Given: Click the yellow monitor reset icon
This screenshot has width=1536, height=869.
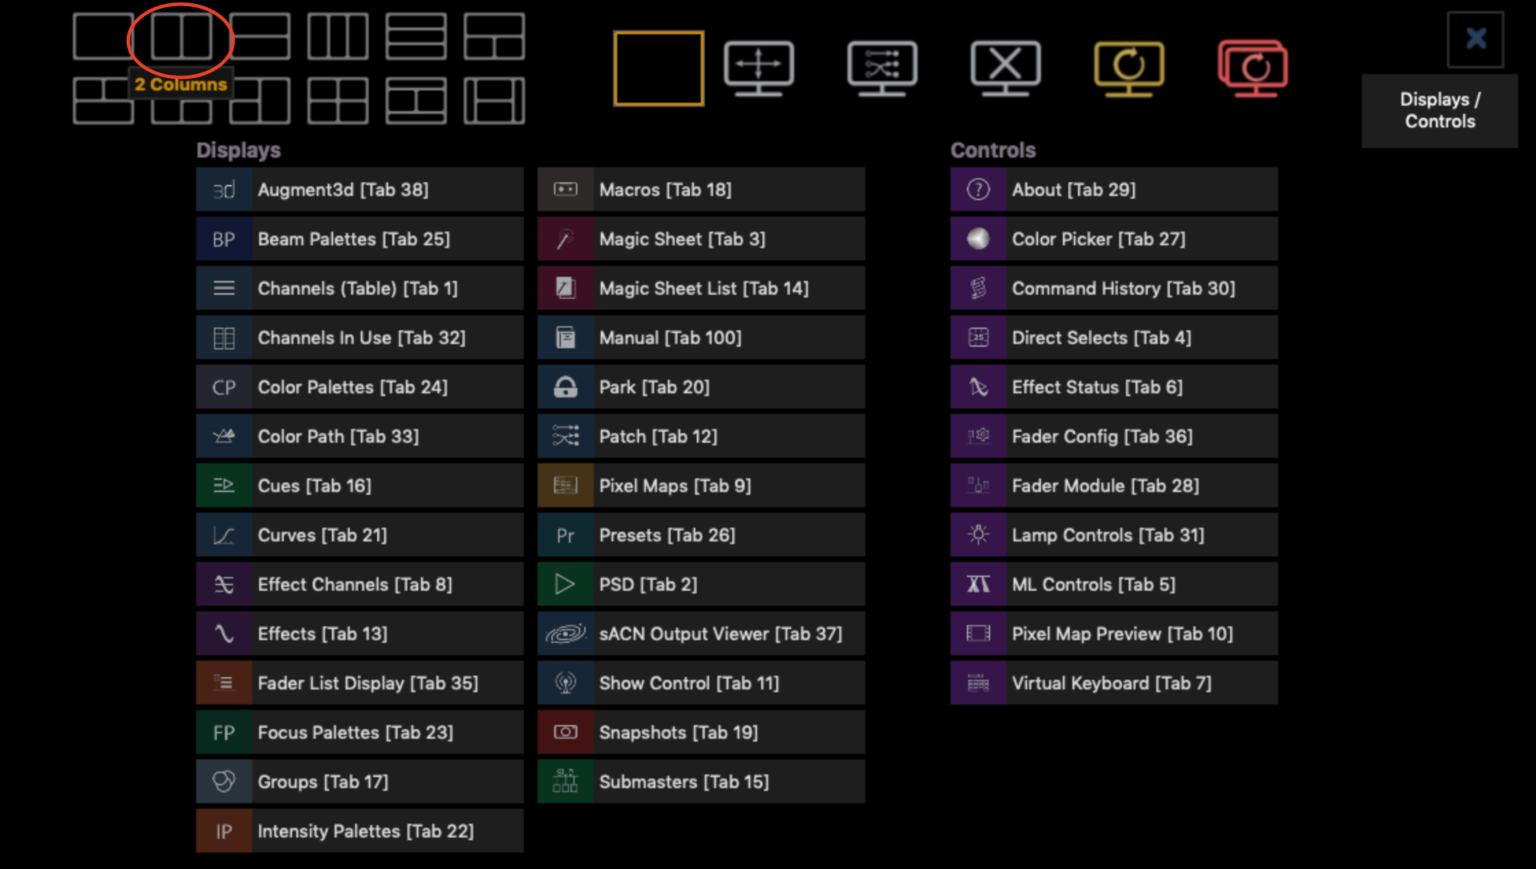Looking at the screenshot, I should click(1129, 68).
